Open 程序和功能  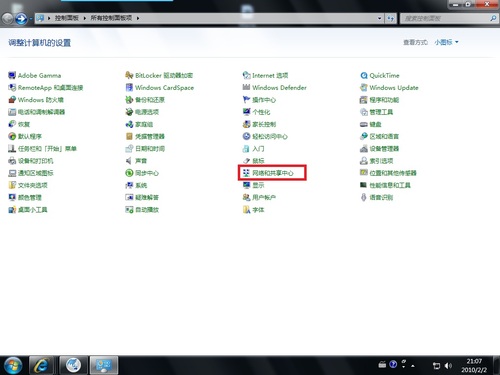tap(379, 100)
